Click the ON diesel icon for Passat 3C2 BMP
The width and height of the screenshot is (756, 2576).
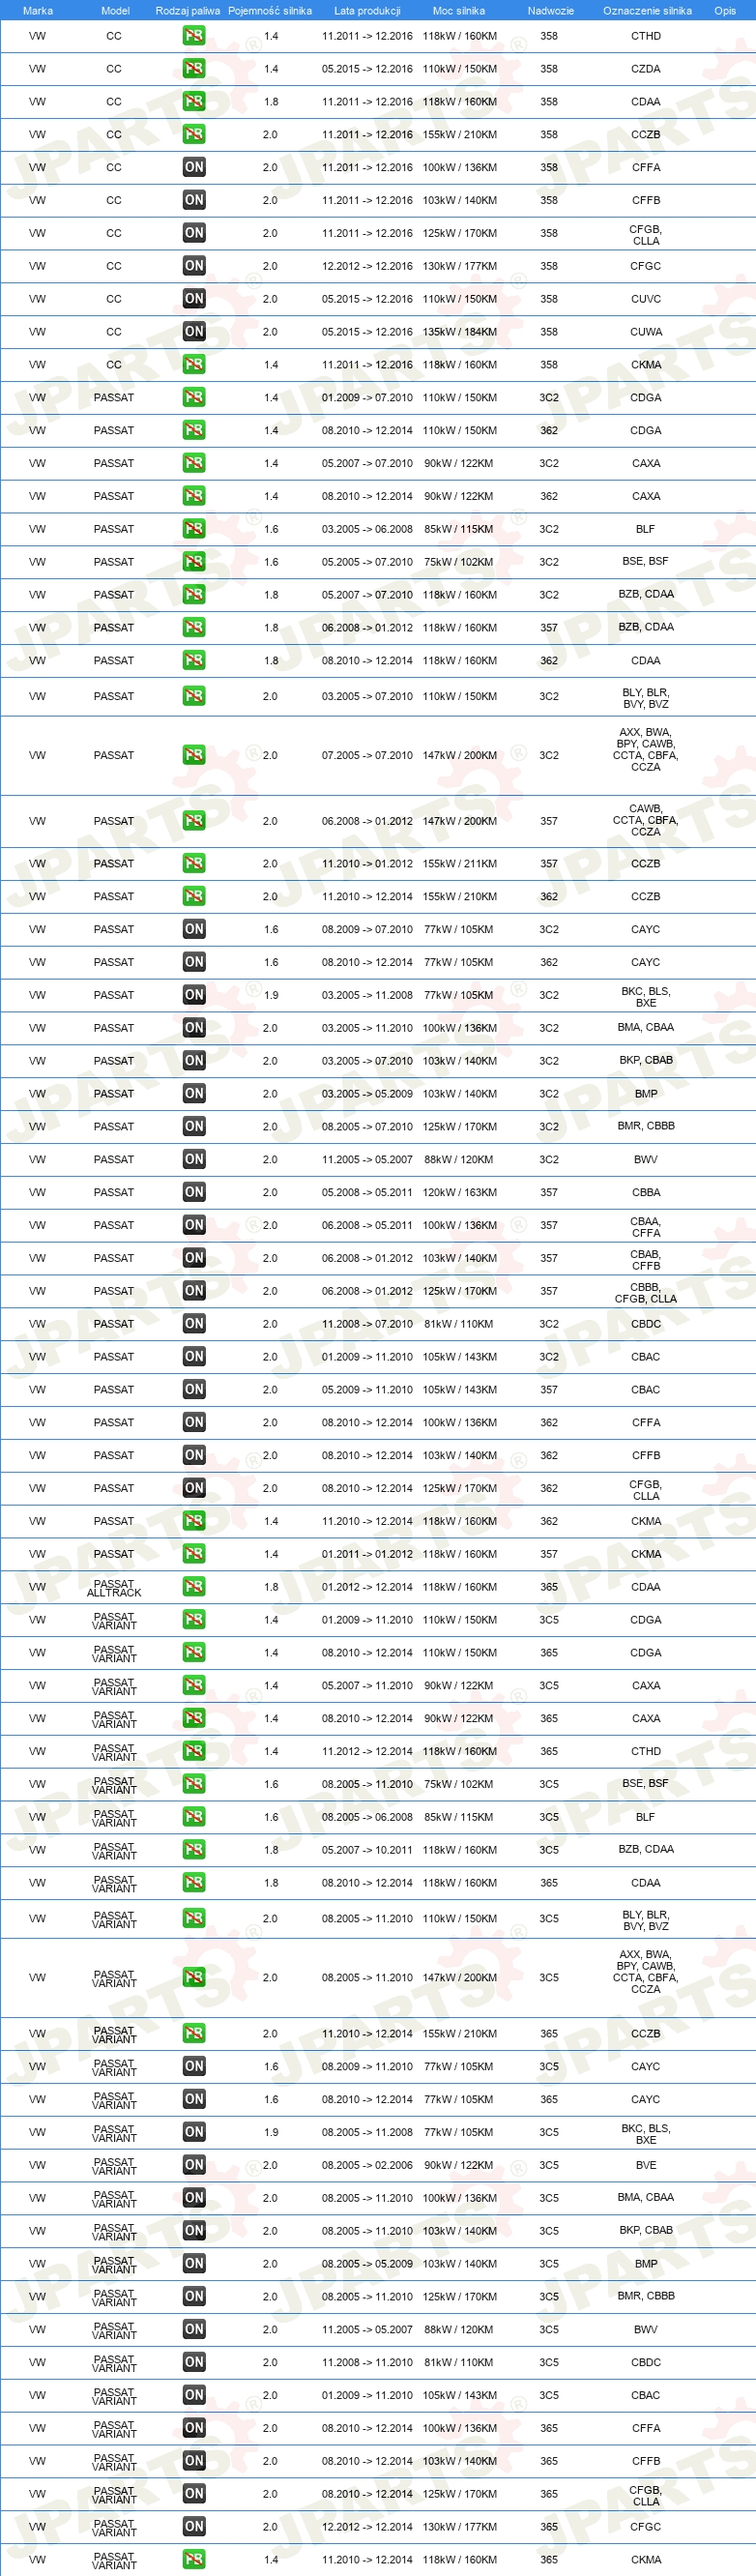point(194,1094)
